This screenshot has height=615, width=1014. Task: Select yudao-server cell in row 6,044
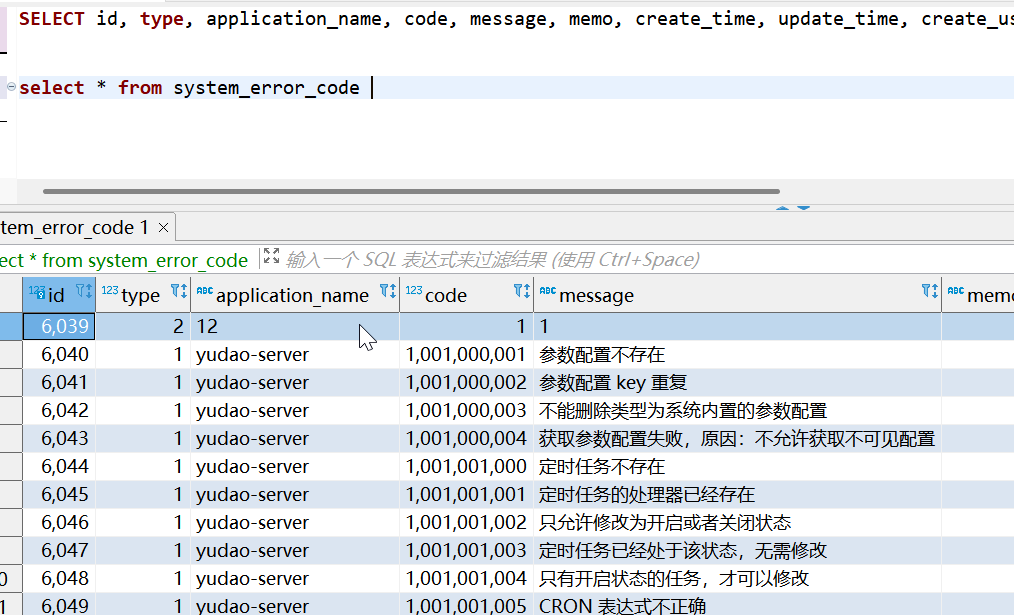coord(252,466)
